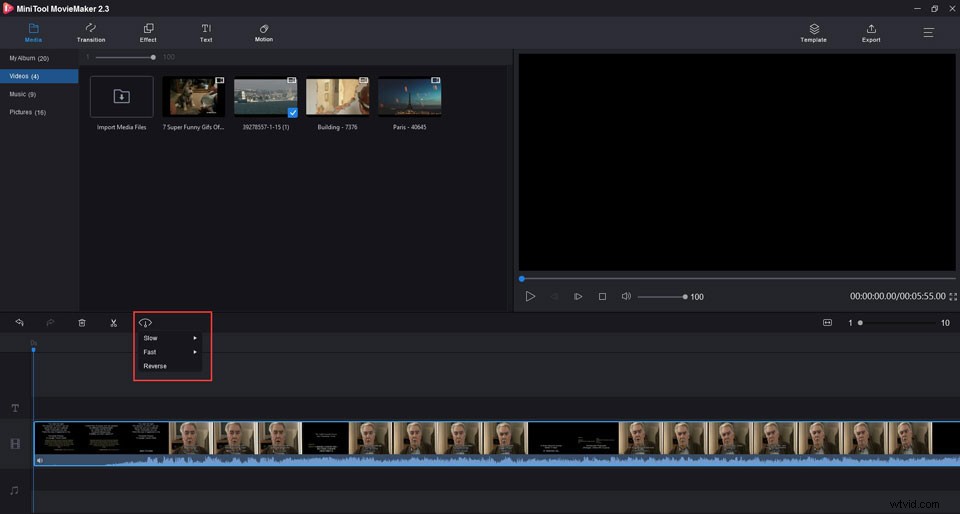Undo the last action

click(20, 322)
